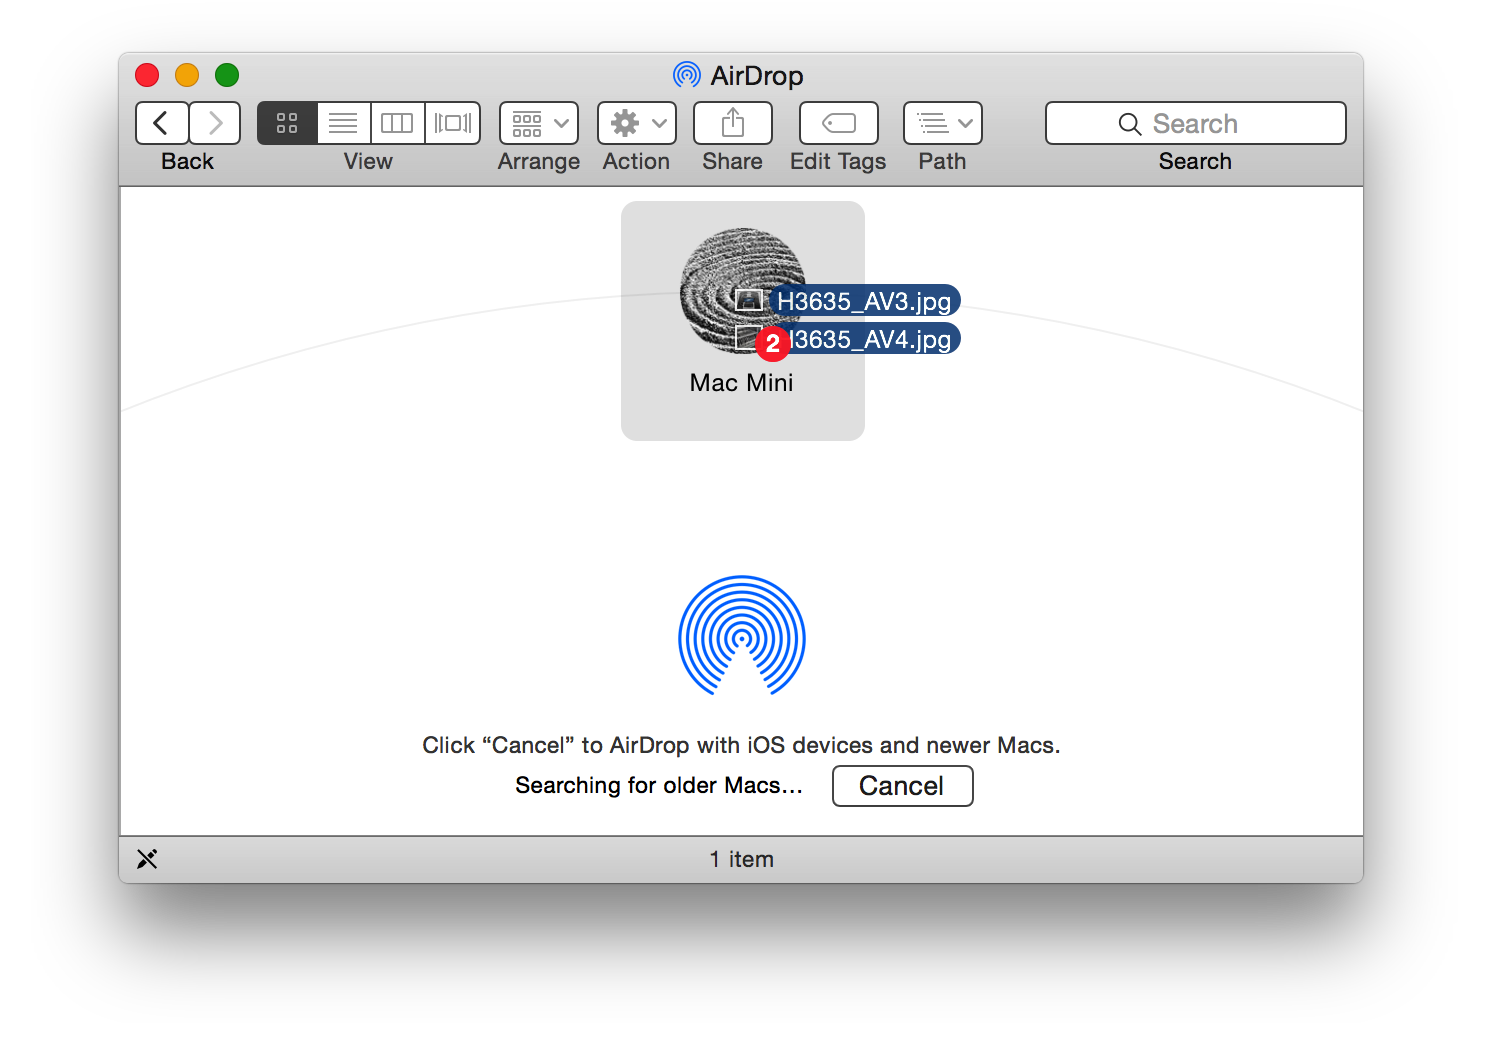The height and width of the screenshot is (1041, 1500).
Task: Click the Mac Mini label
Action: [741, 383]
